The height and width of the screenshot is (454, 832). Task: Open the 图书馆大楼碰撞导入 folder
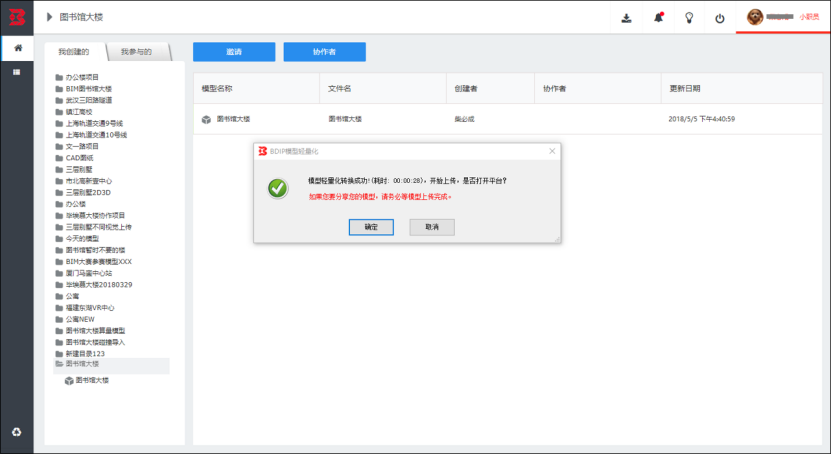coord(96,343)
